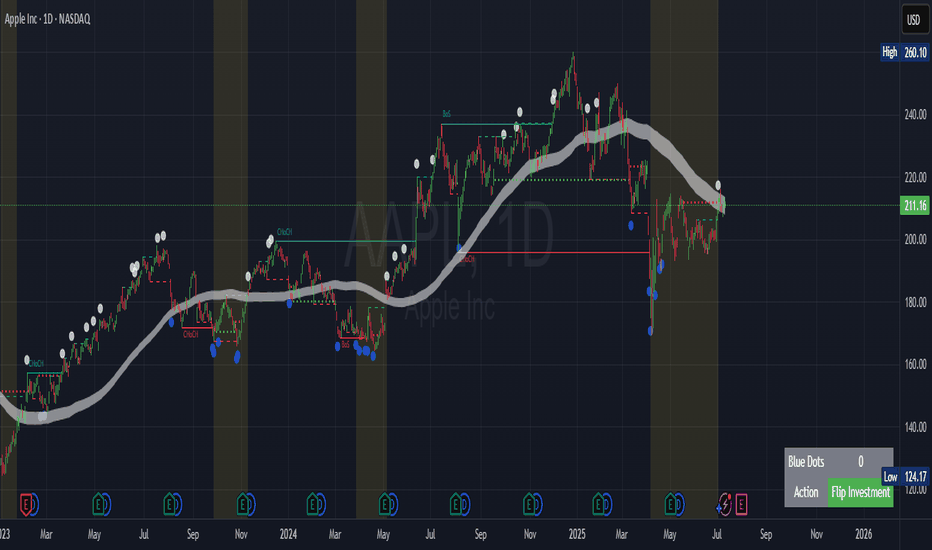Click the 2025 label on the time axis
The height and width of the screenshot is (550, 932).
tap(577, 535)
